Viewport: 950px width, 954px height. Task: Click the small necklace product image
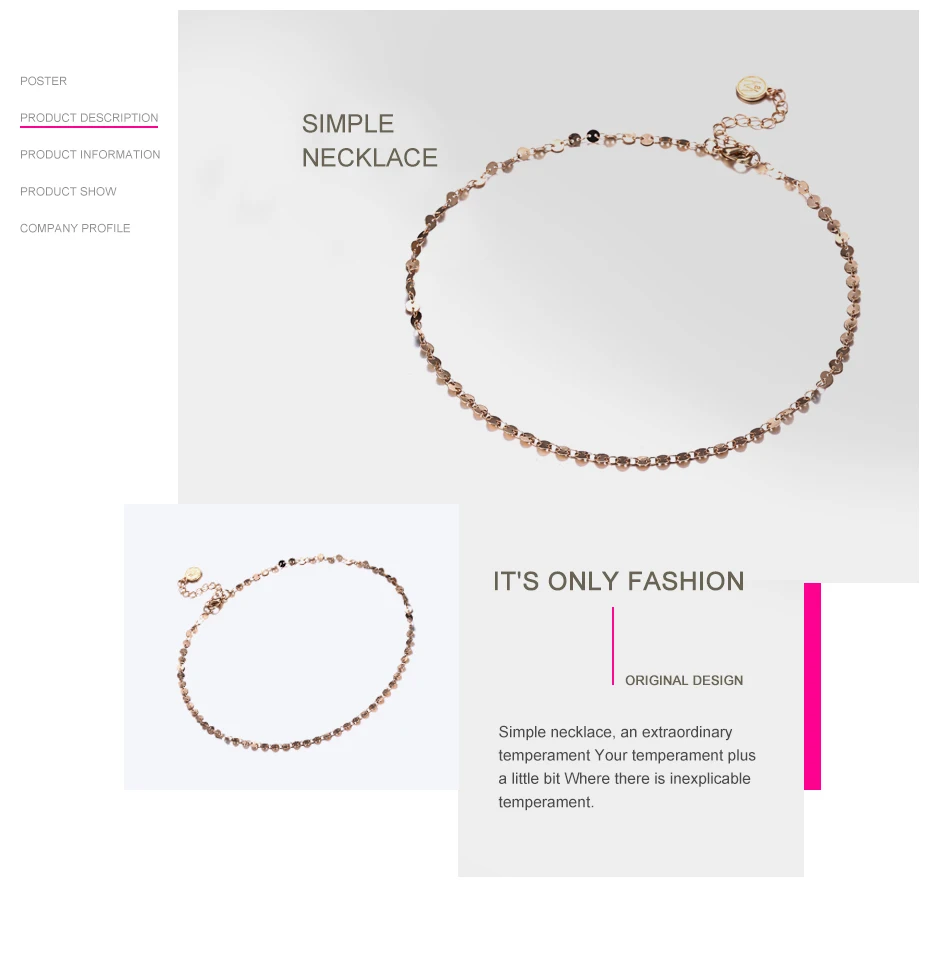[291, 647]
